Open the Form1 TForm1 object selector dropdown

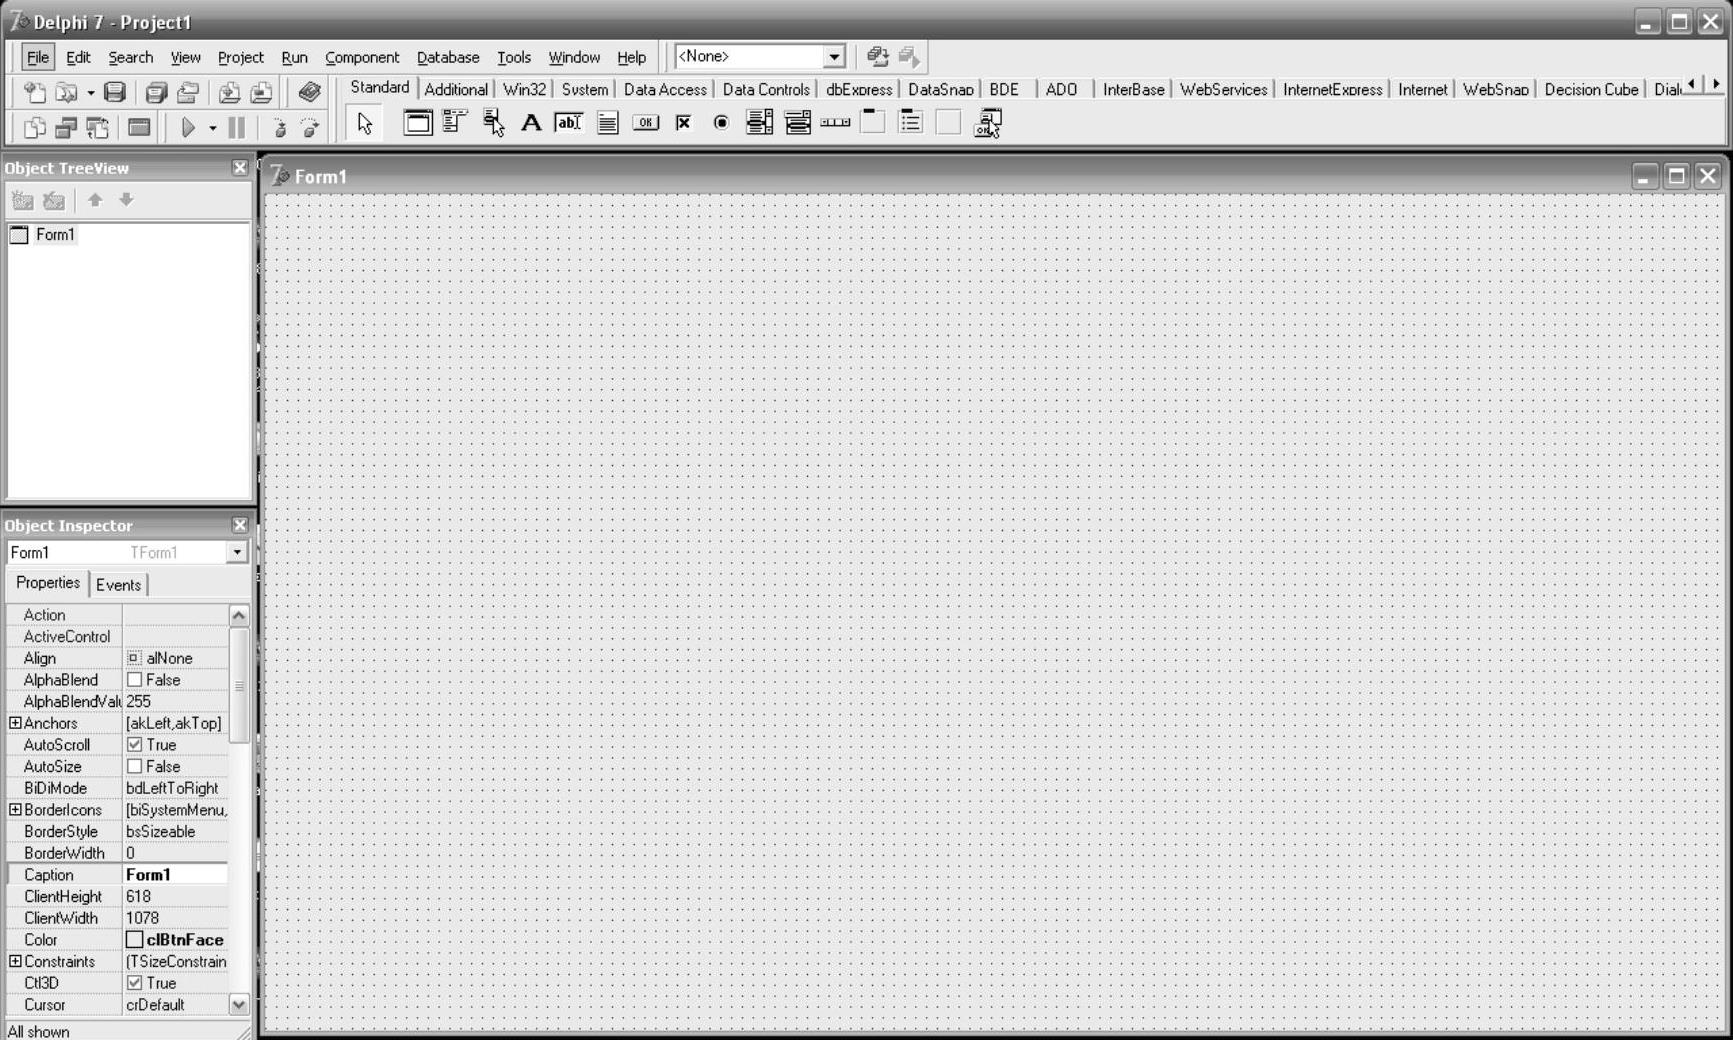click(x=237, y=552)
